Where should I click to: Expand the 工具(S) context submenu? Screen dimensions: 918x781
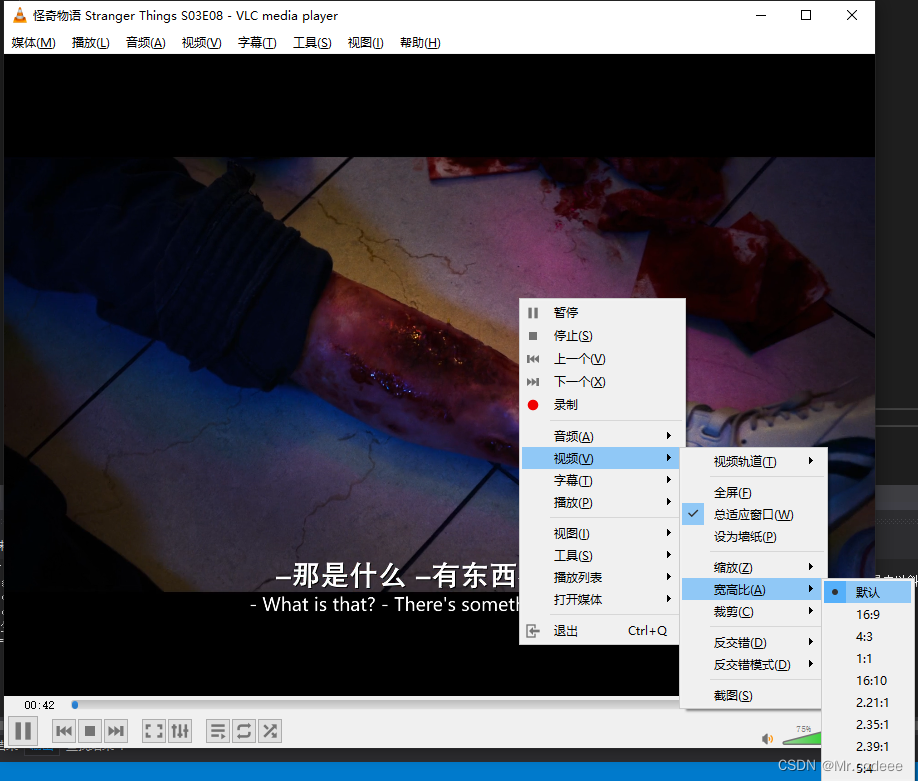coord(601,556)
